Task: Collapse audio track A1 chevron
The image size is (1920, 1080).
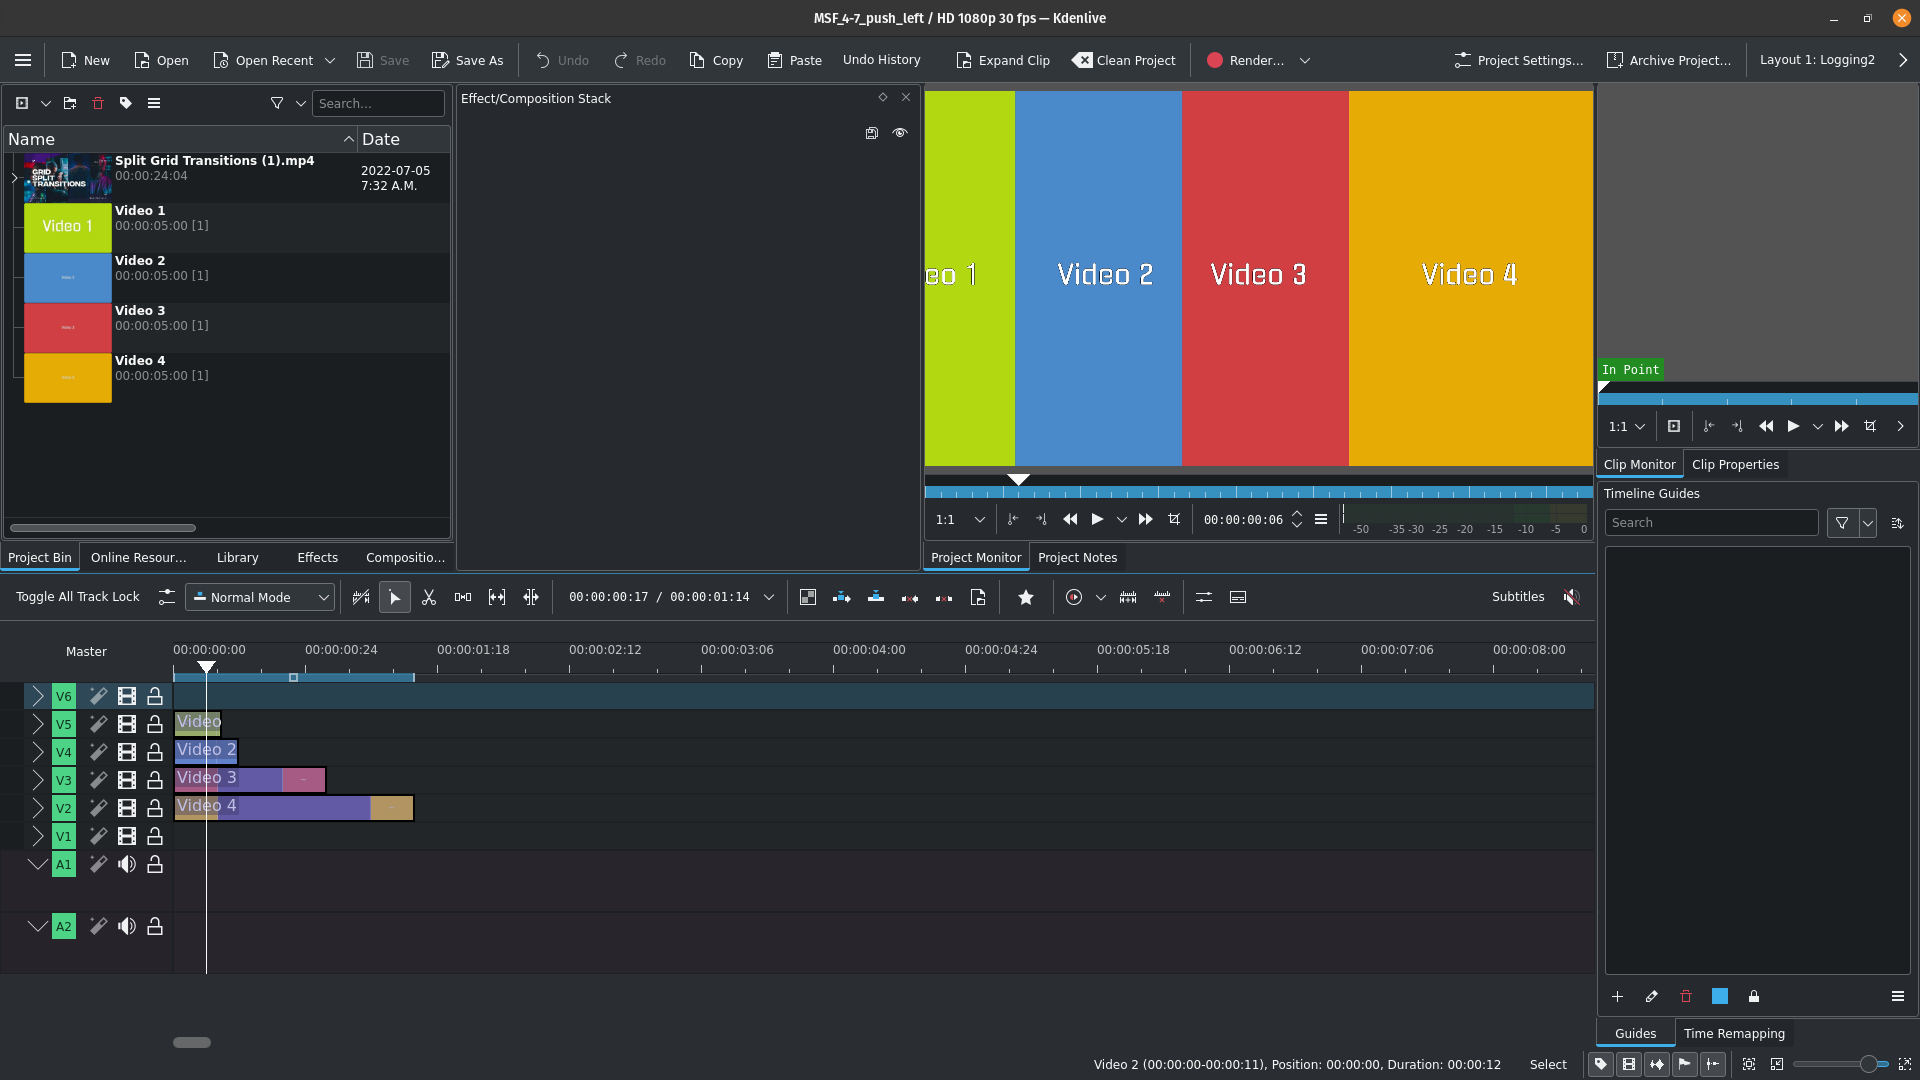Action: (37, 864)
